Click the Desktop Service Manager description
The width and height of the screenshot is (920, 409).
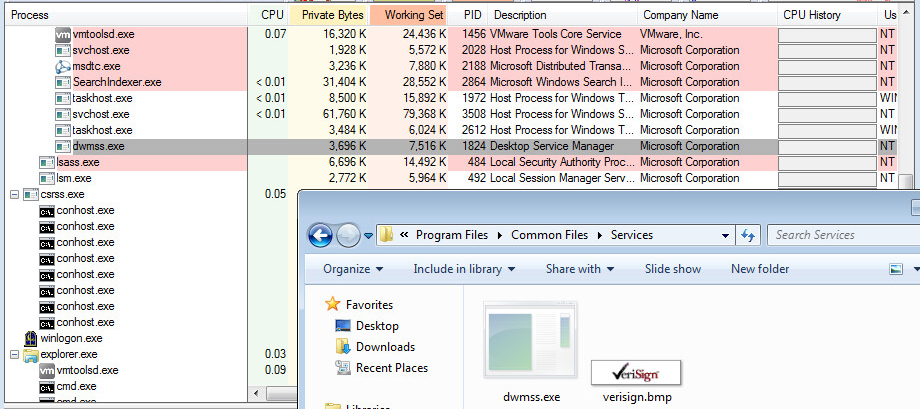[552, 146]
